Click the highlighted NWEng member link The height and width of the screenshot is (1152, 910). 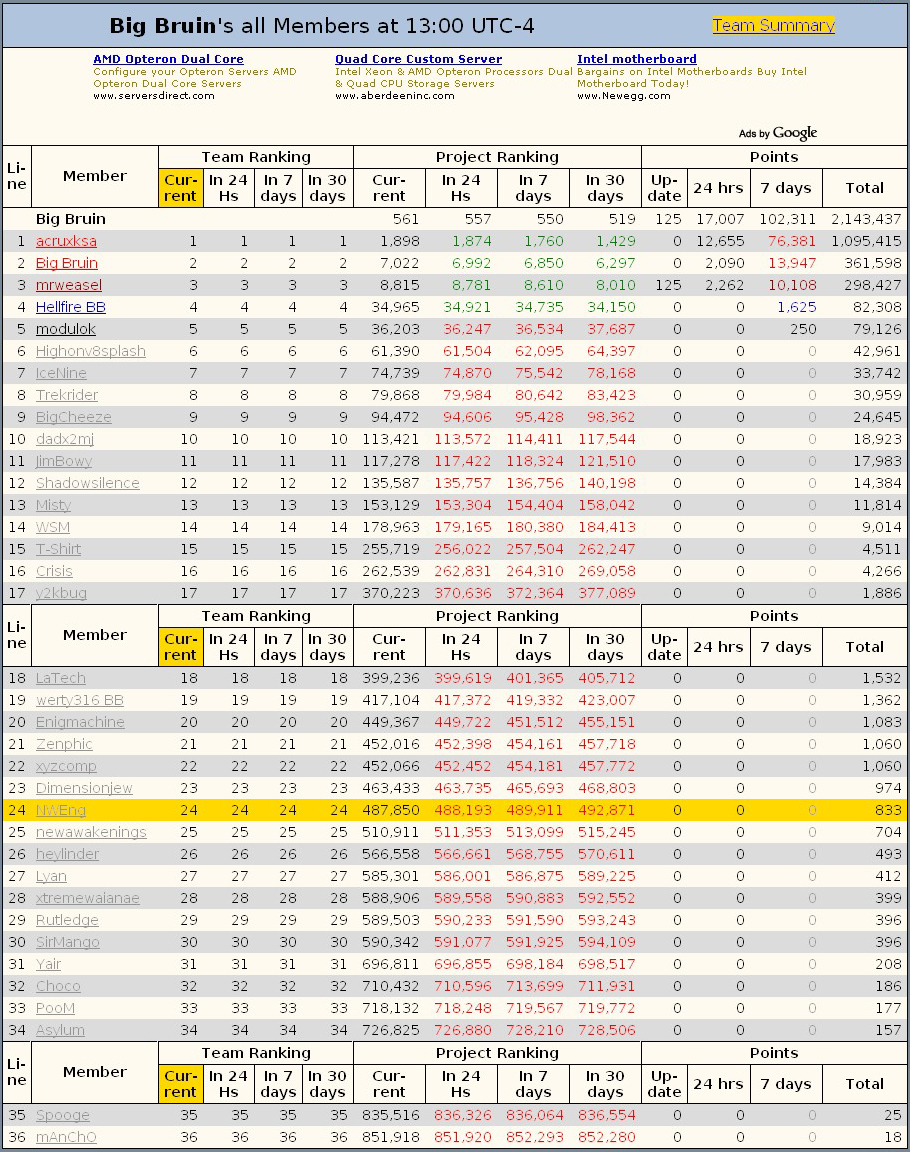click(61, 810)
